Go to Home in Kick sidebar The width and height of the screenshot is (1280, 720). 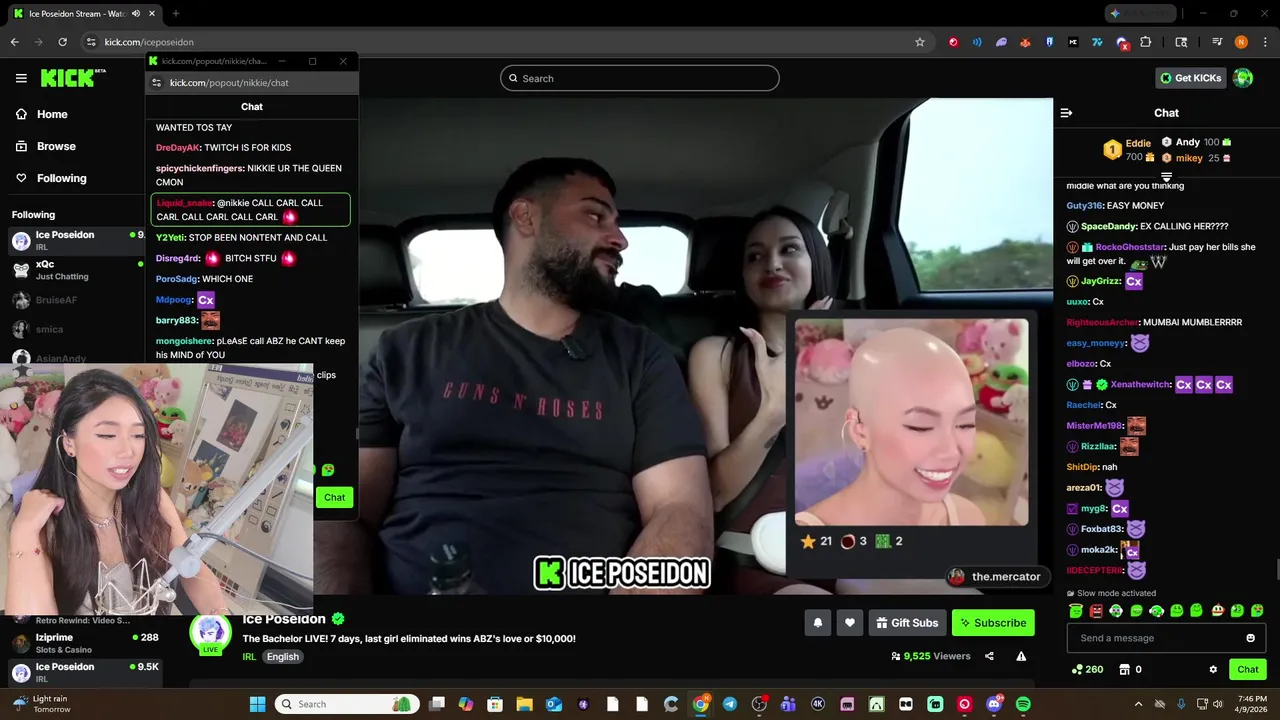[41, 114]
